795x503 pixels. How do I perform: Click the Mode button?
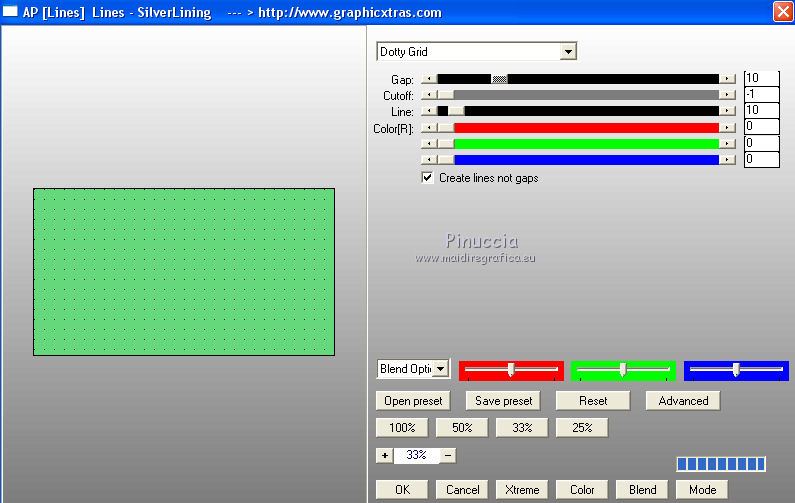[x=702, y=489]
